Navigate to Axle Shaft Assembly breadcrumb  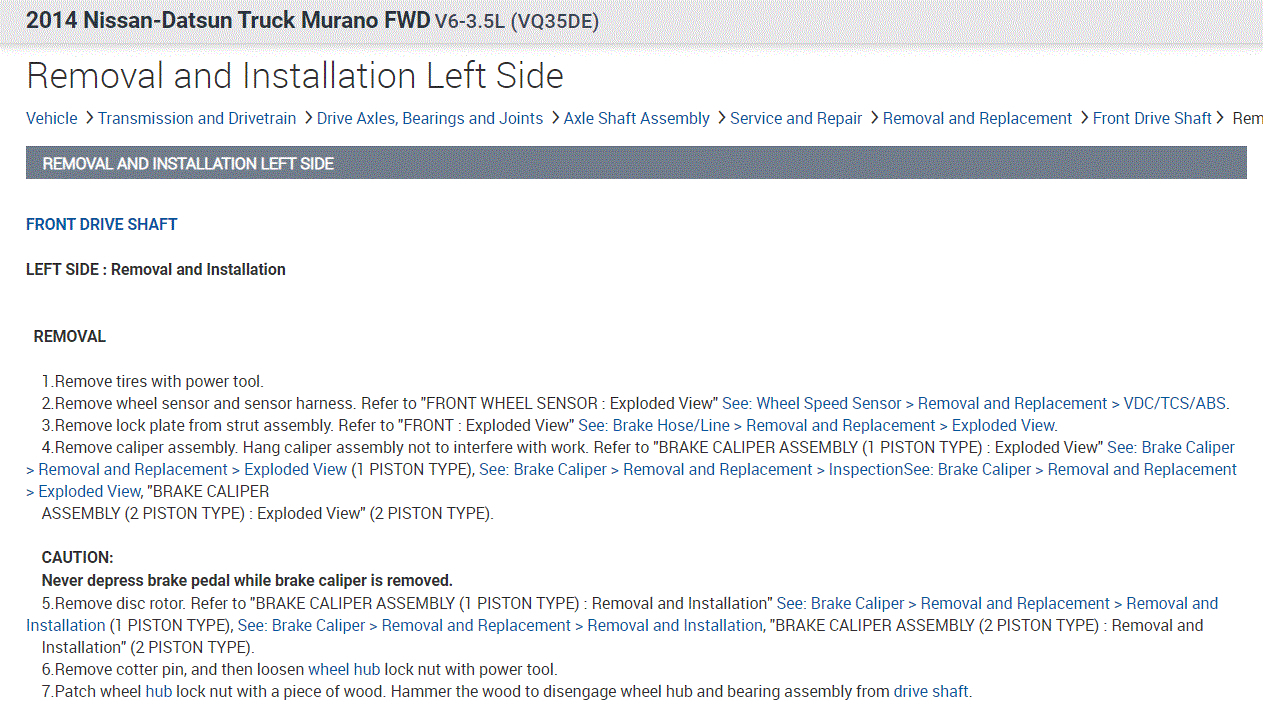636,118
